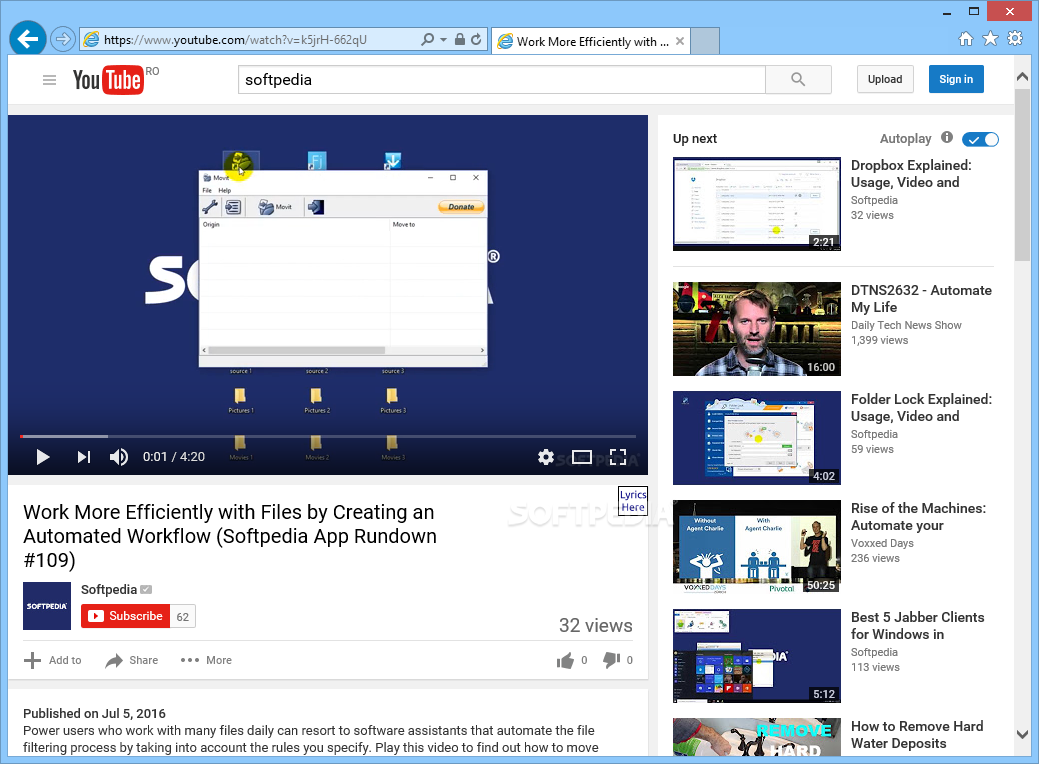Maximize the browser window
The image size is (1039, 764).
(x=973, y=11)
